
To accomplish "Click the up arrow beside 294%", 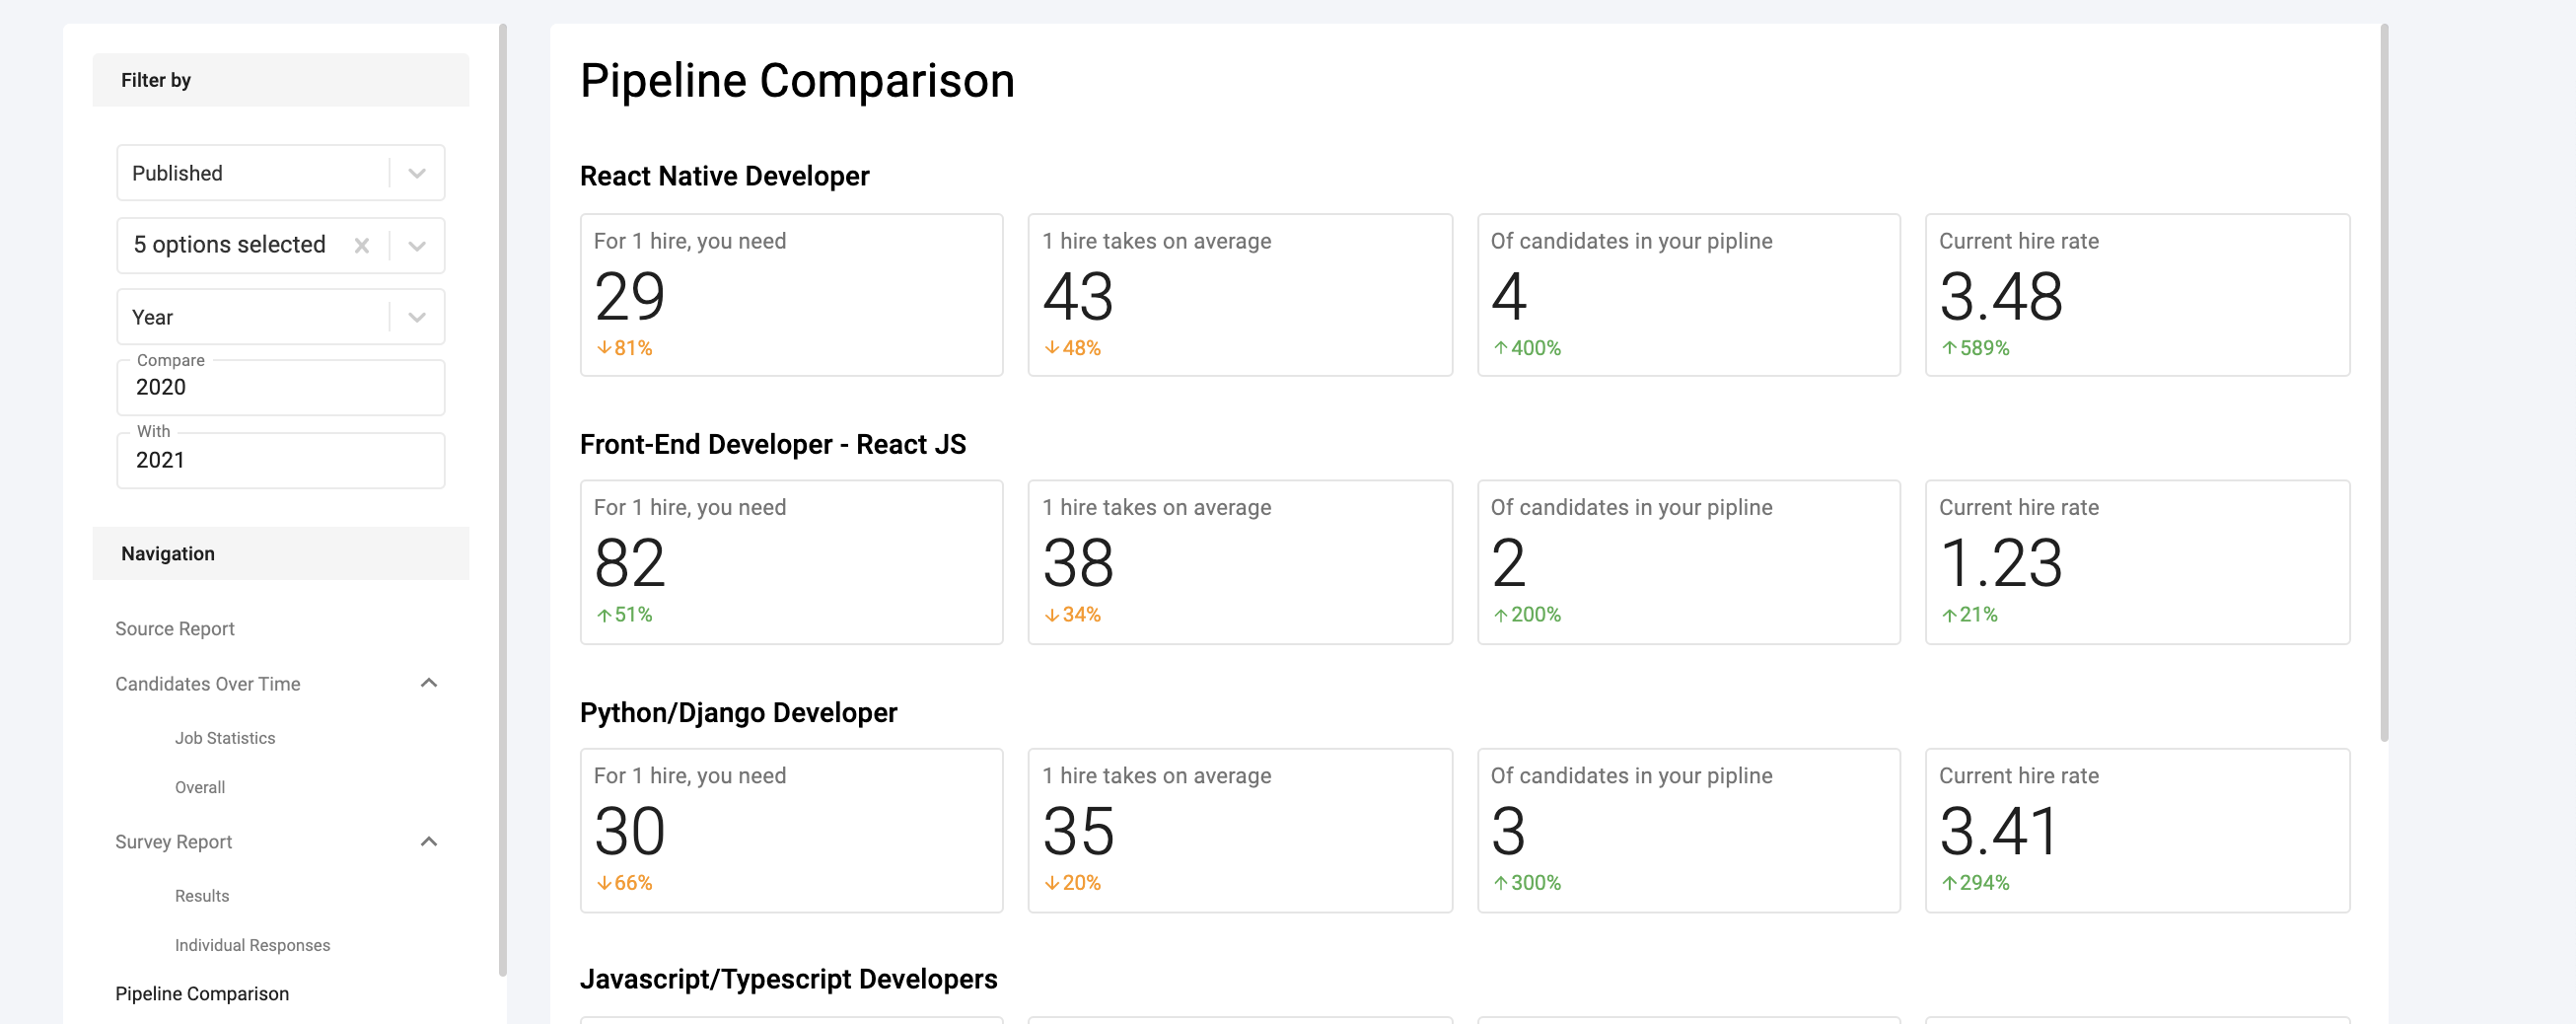I will [x=1949, y=883].
